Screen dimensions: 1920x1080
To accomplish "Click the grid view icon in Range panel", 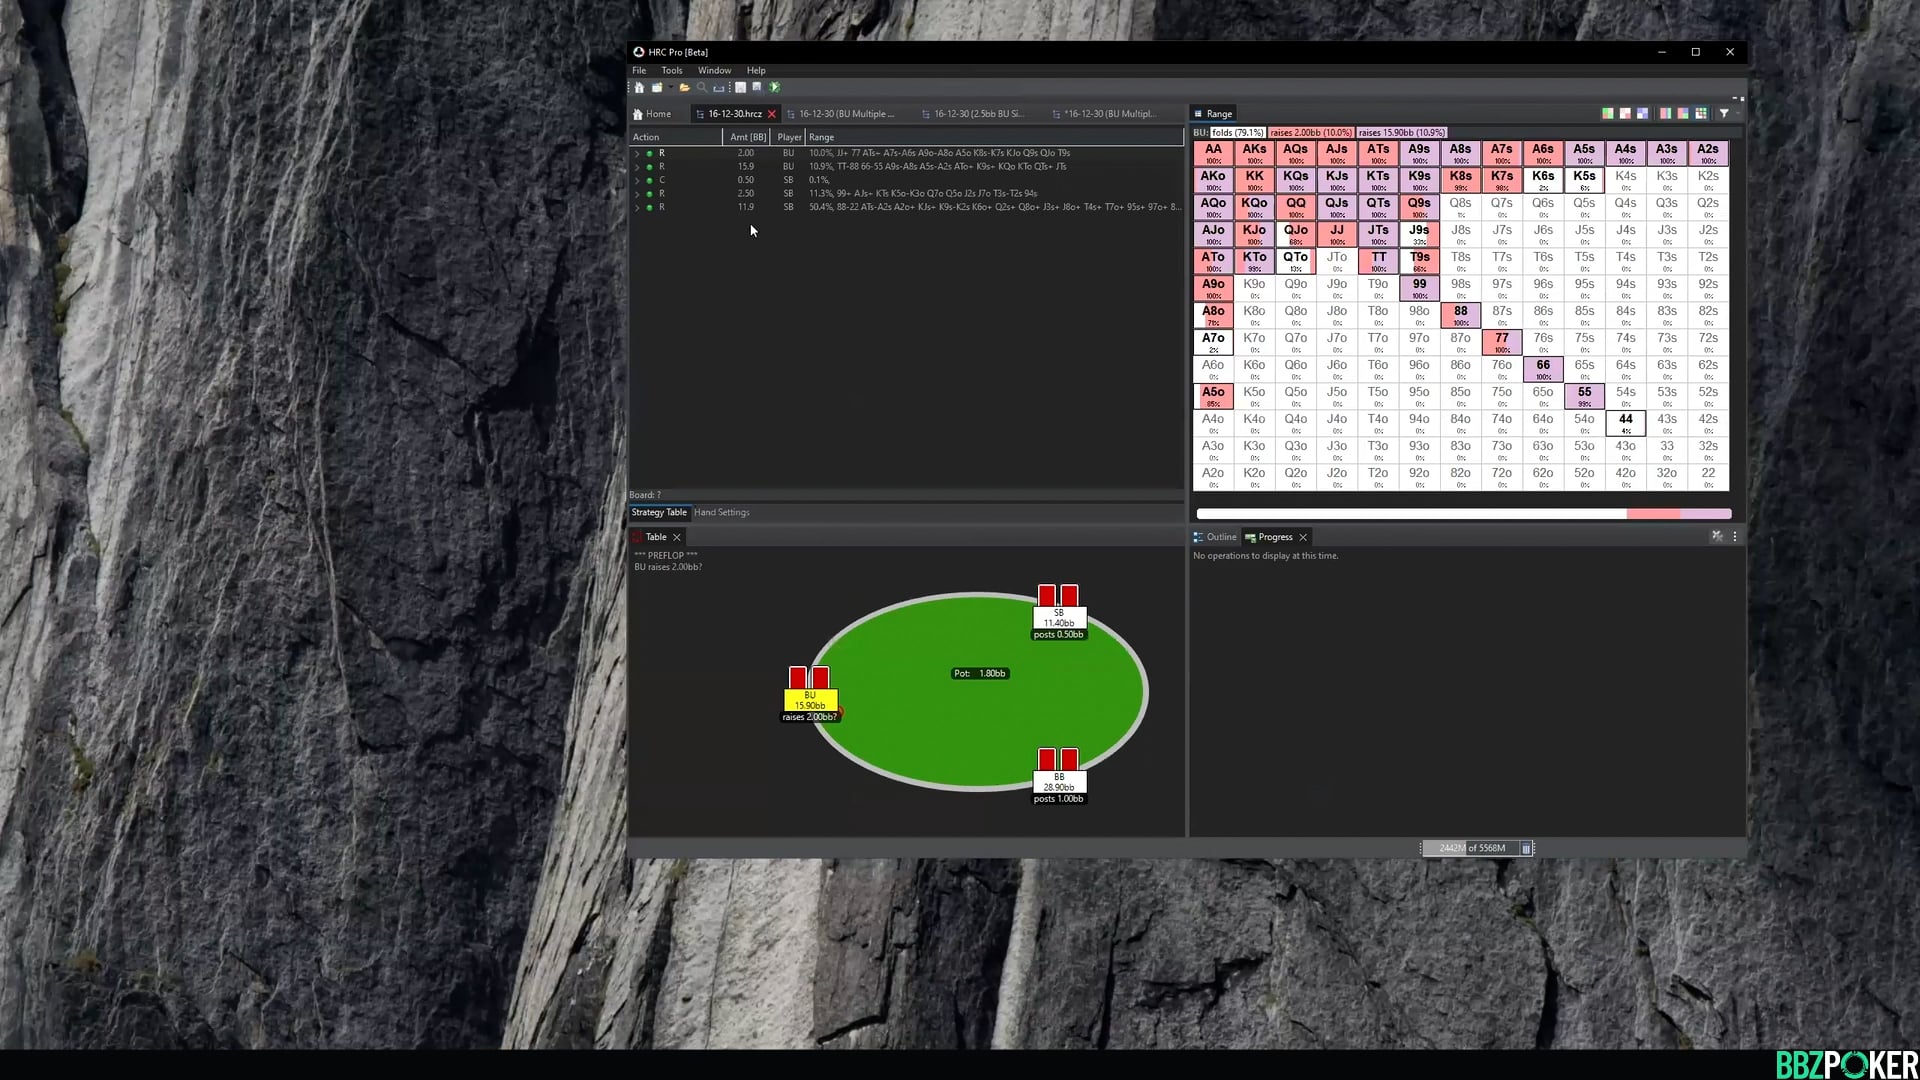I will [1701, 113].
